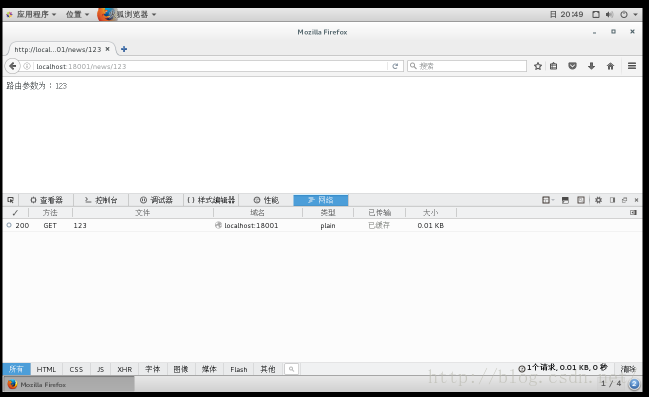This screenshot has width=649, height=397.
Task: Toggle the split console icon
Action: pos(565,200)
